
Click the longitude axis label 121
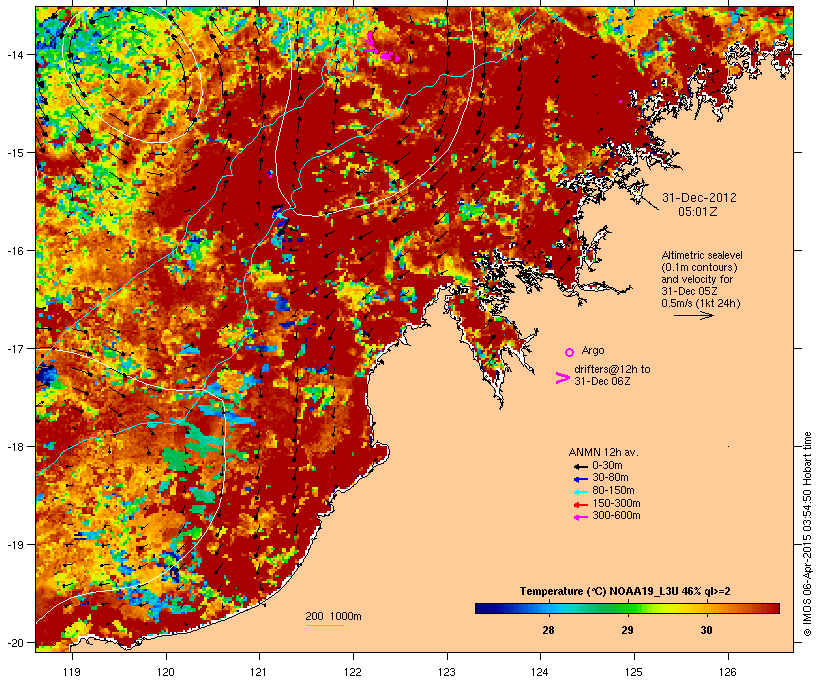pyautogui.click(x=259, y=672)
